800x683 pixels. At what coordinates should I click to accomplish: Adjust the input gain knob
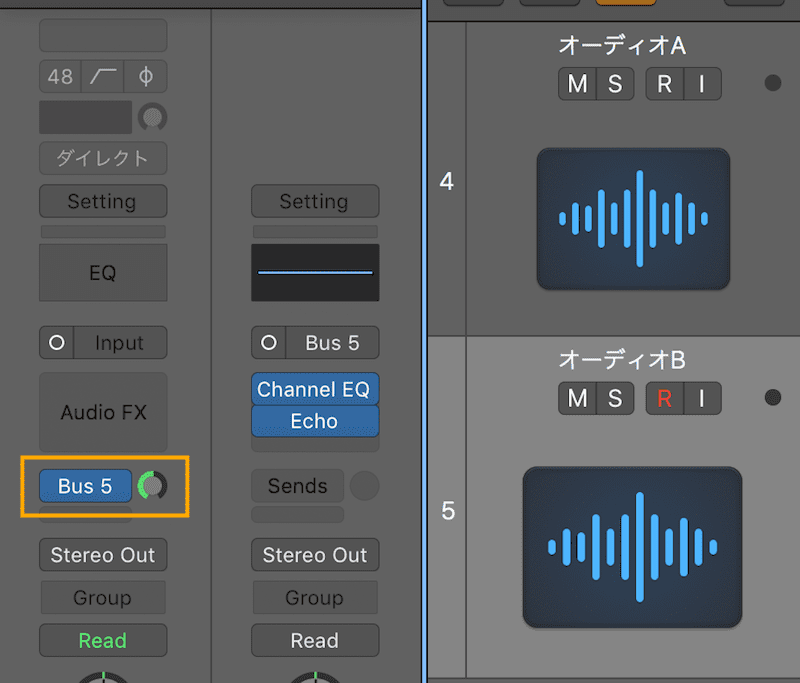pos(153,117)
